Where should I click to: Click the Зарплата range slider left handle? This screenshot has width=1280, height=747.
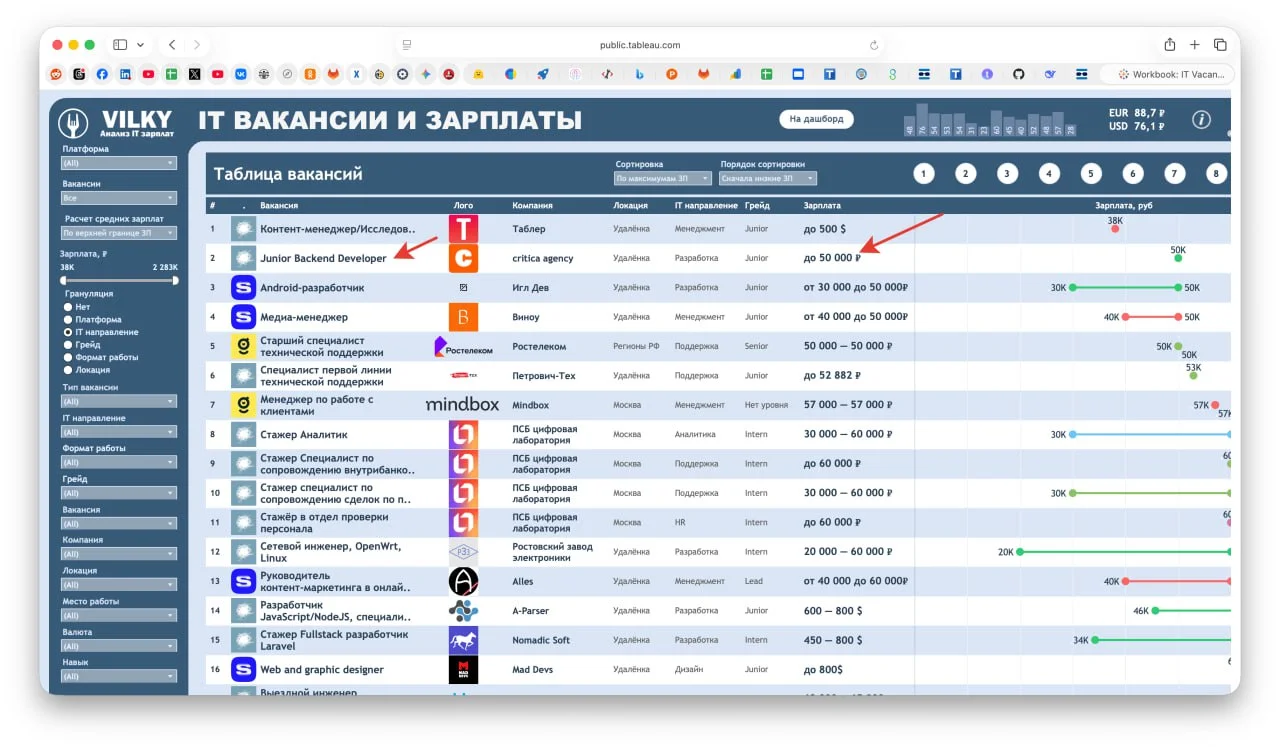[x=63, y=280]
